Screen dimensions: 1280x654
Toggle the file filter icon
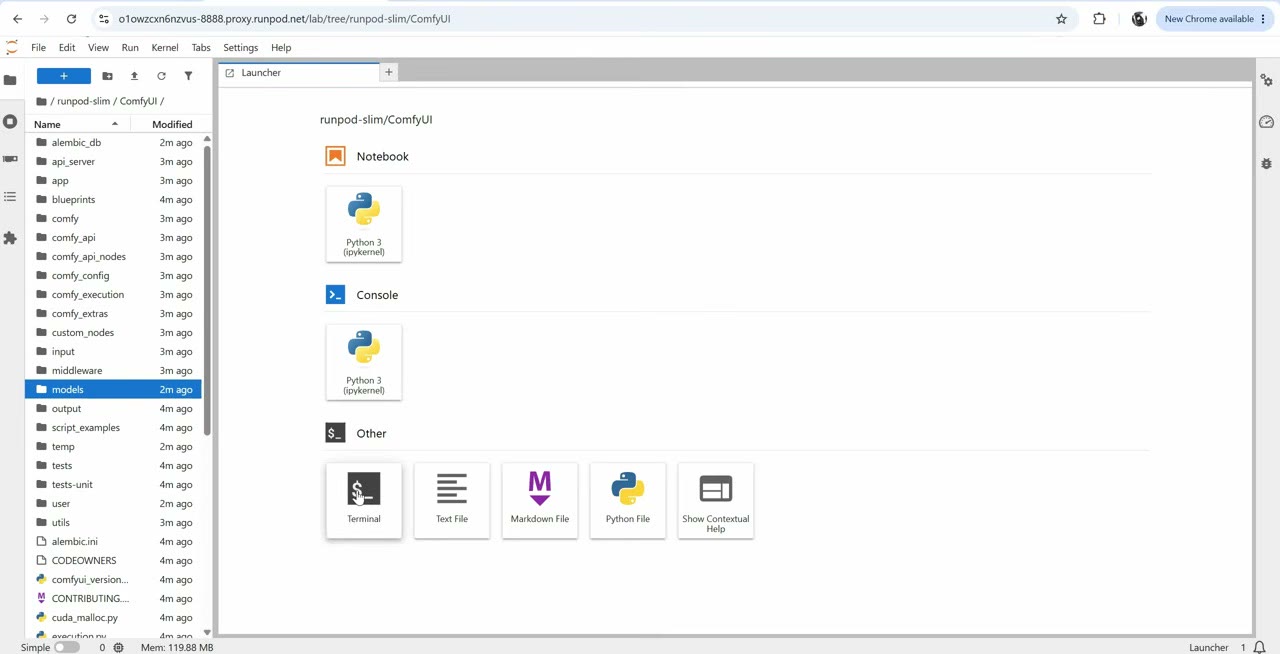(x=188, y=76)
